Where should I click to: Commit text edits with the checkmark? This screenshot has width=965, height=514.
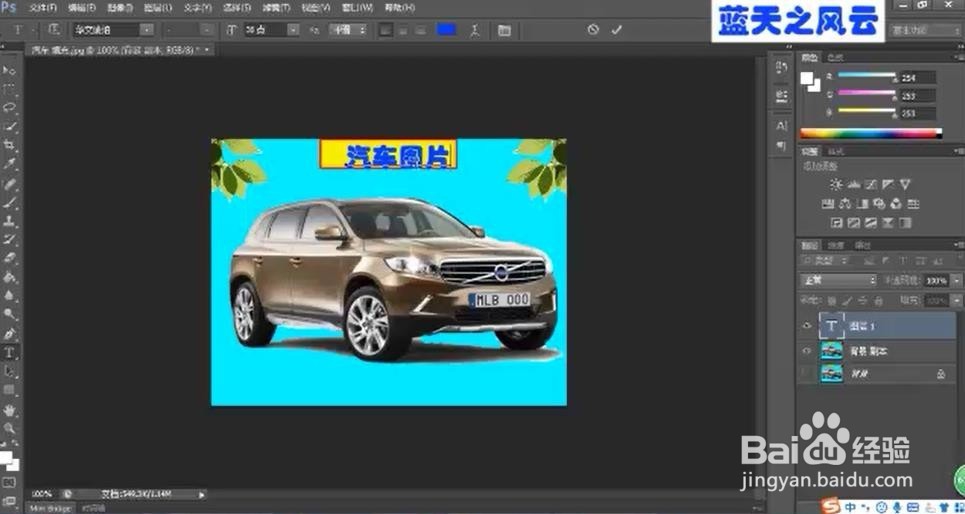617,30
